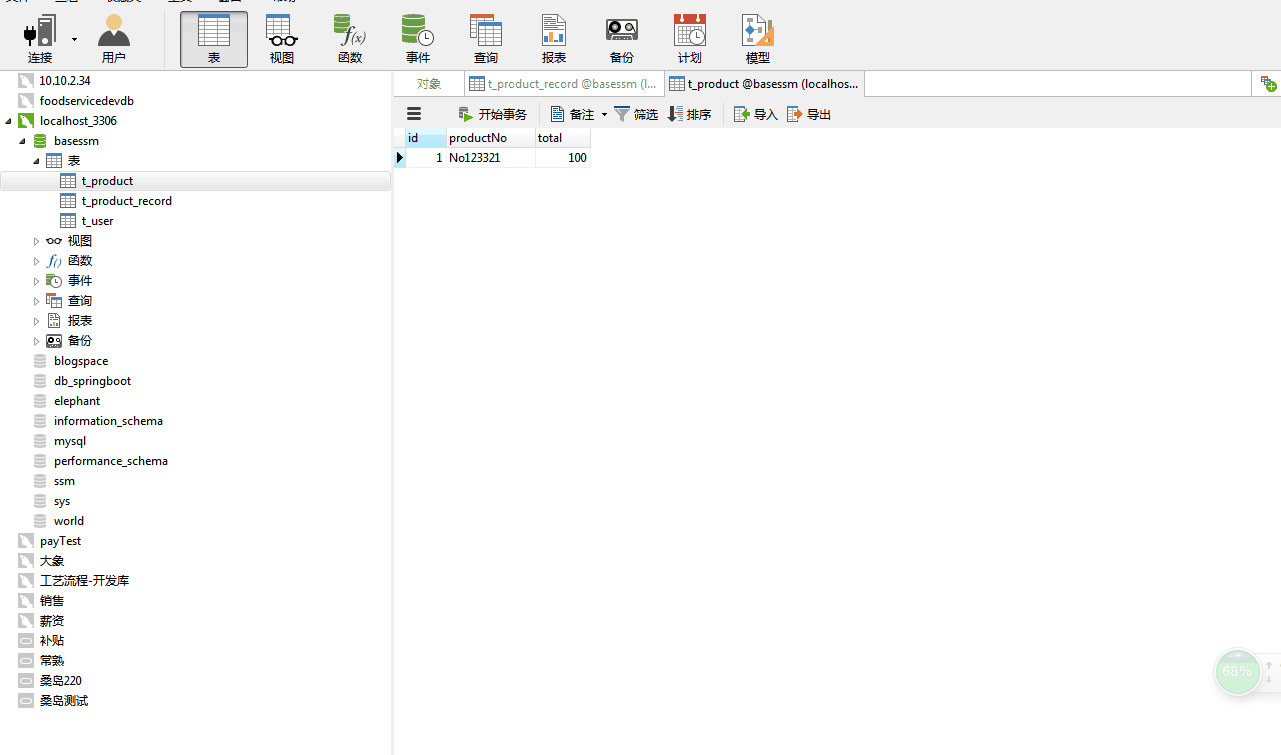Switch to the t_product_record tab
The height and width of the screenshot is (755, 1281).
[x=563, y=84]
